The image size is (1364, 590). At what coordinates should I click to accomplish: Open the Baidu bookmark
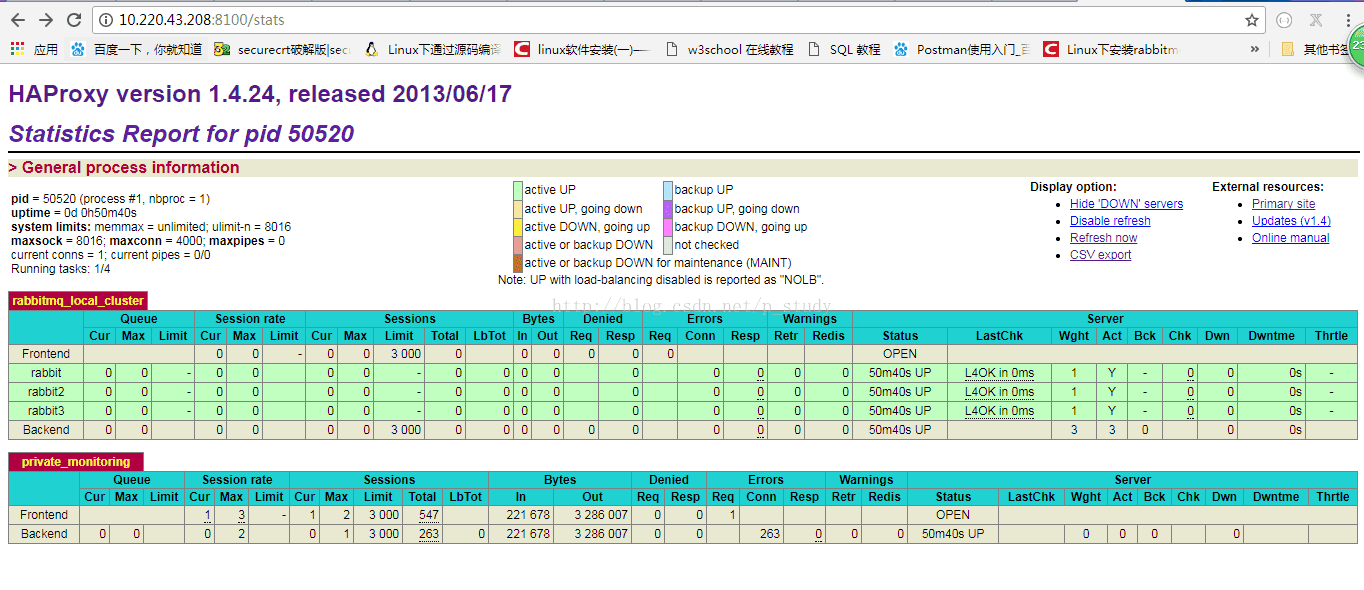(138, 49)
